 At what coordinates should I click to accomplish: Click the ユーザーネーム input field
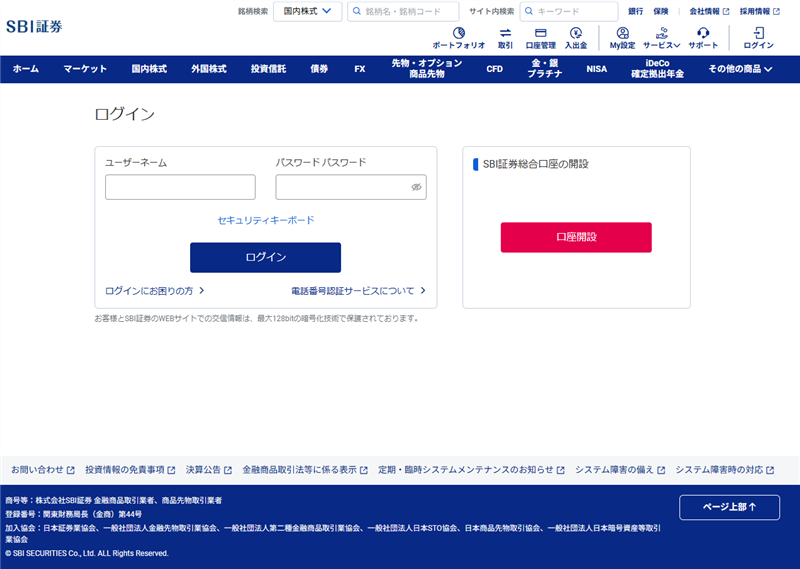coord(180,187)
